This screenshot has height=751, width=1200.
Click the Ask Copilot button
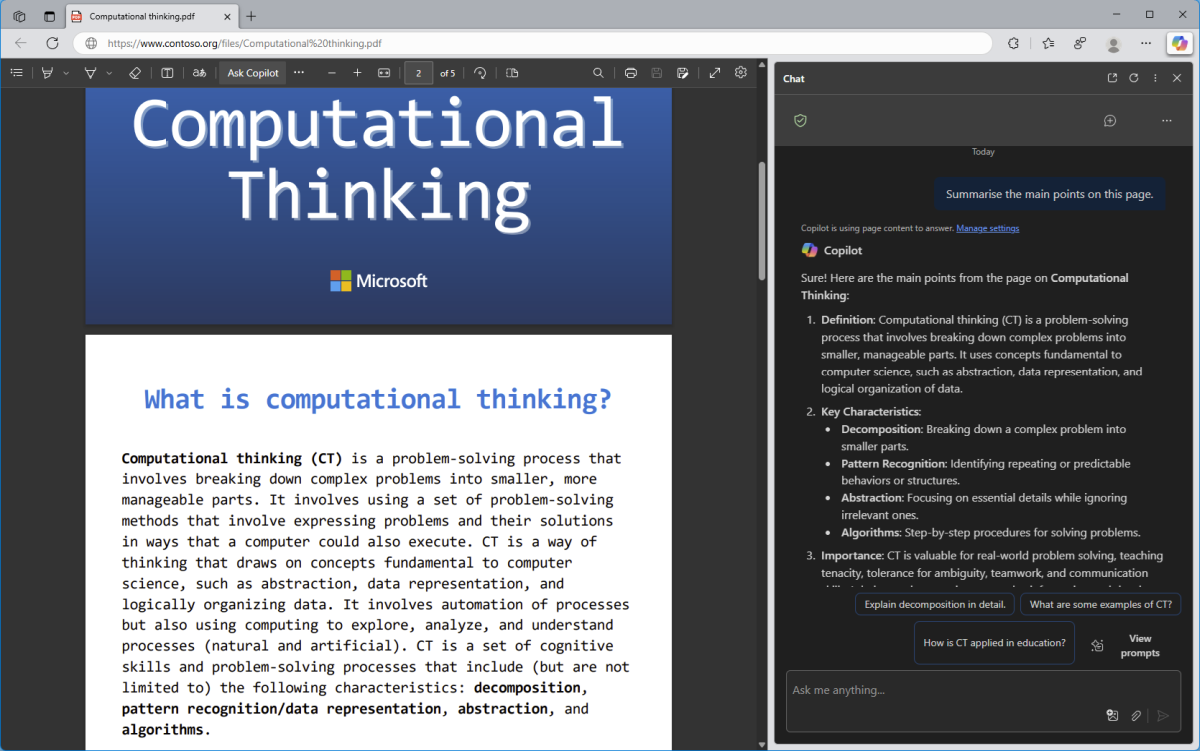coord(252,73)
